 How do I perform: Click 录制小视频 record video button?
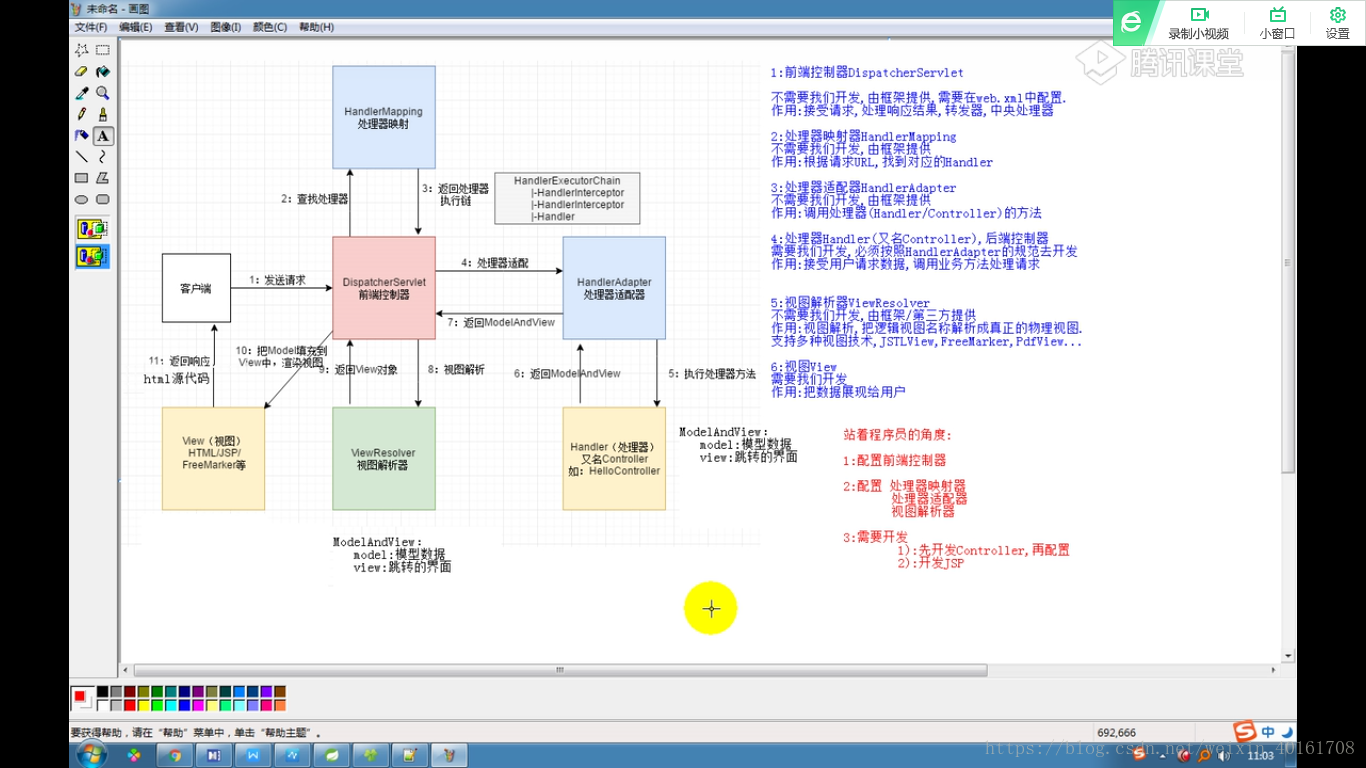click(x=1198, y=23)
